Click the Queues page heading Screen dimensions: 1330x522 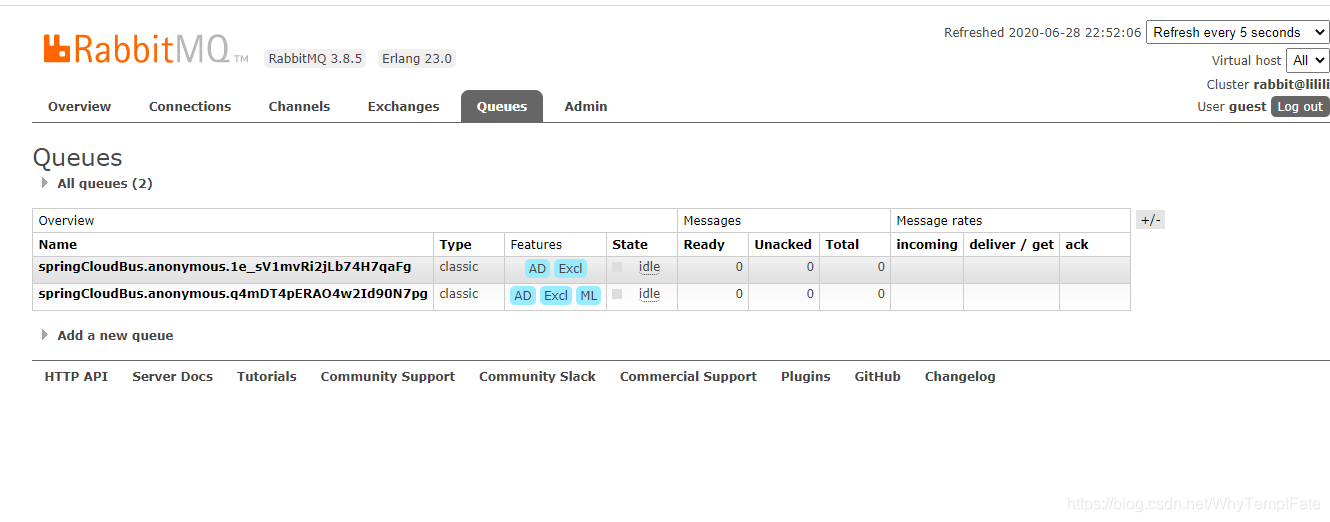[x=78, y=158]
